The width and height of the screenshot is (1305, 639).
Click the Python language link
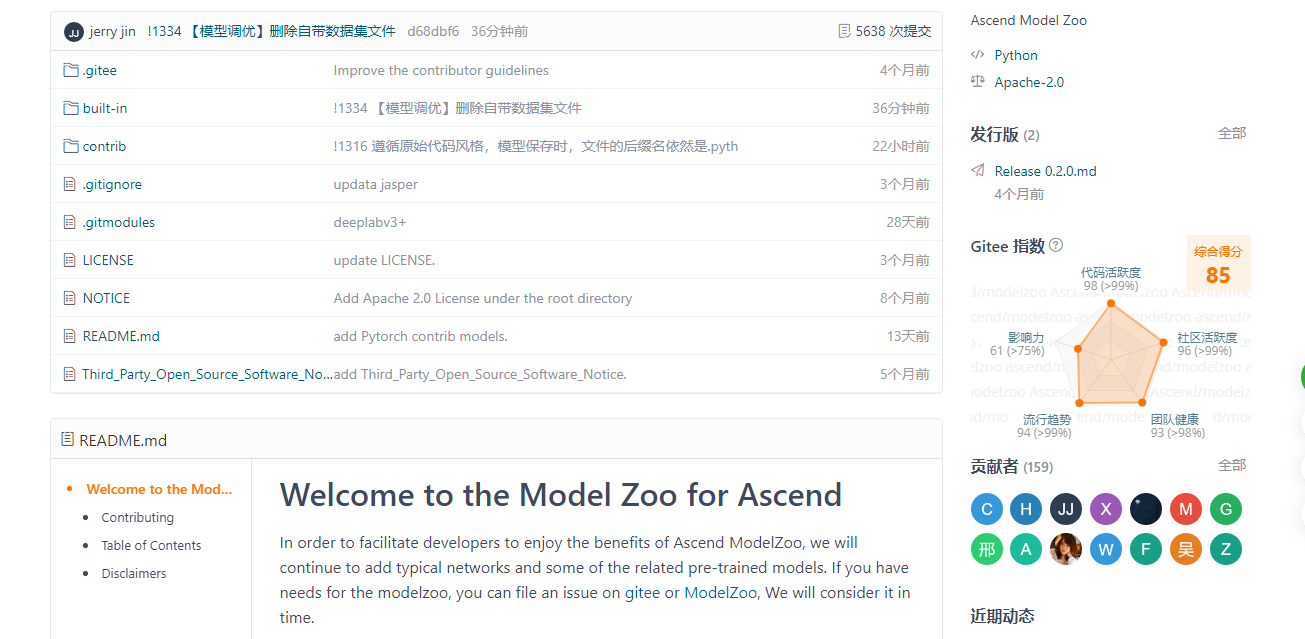[1016, 55]
